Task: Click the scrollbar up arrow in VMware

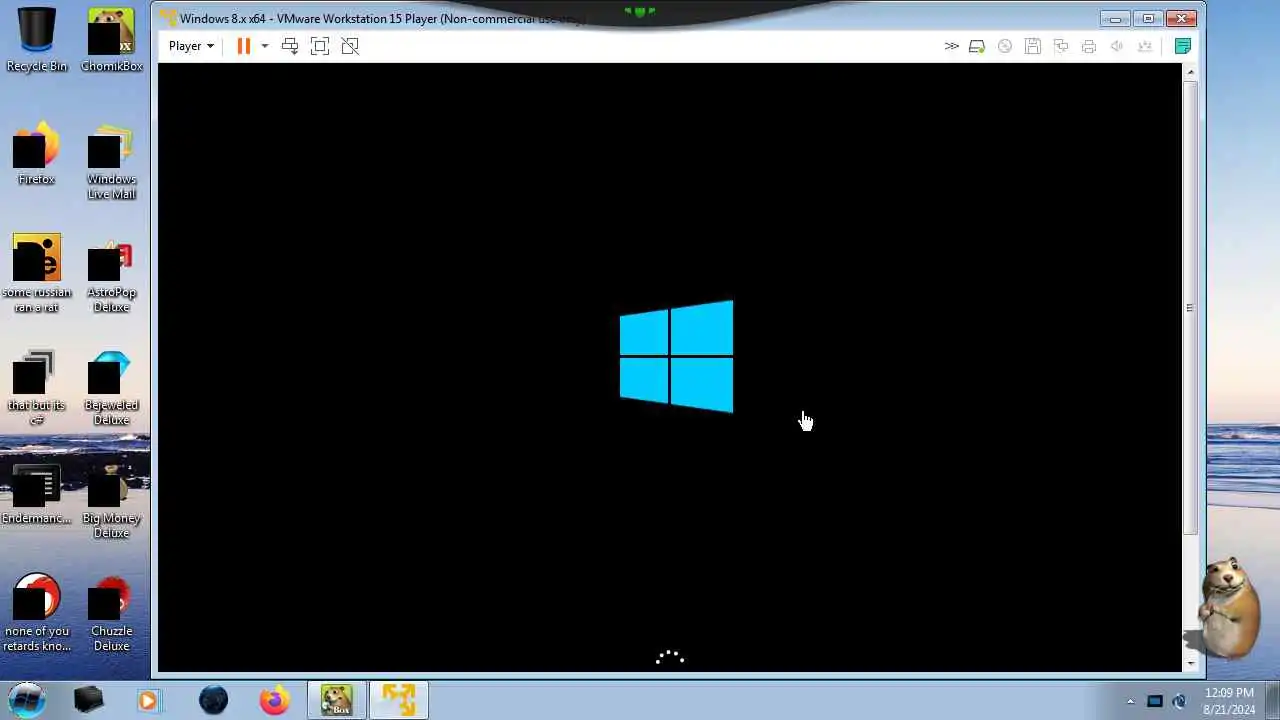Action: pyautogui.click(x=1190, y=72)
